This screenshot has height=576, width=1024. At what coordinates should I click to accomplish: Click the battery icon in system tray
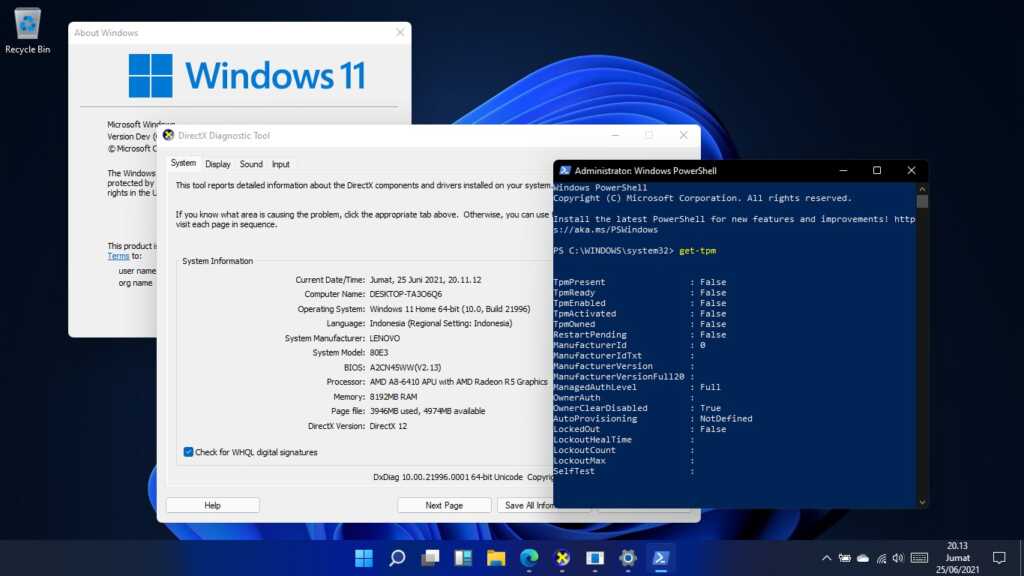[x=844, y=558]
